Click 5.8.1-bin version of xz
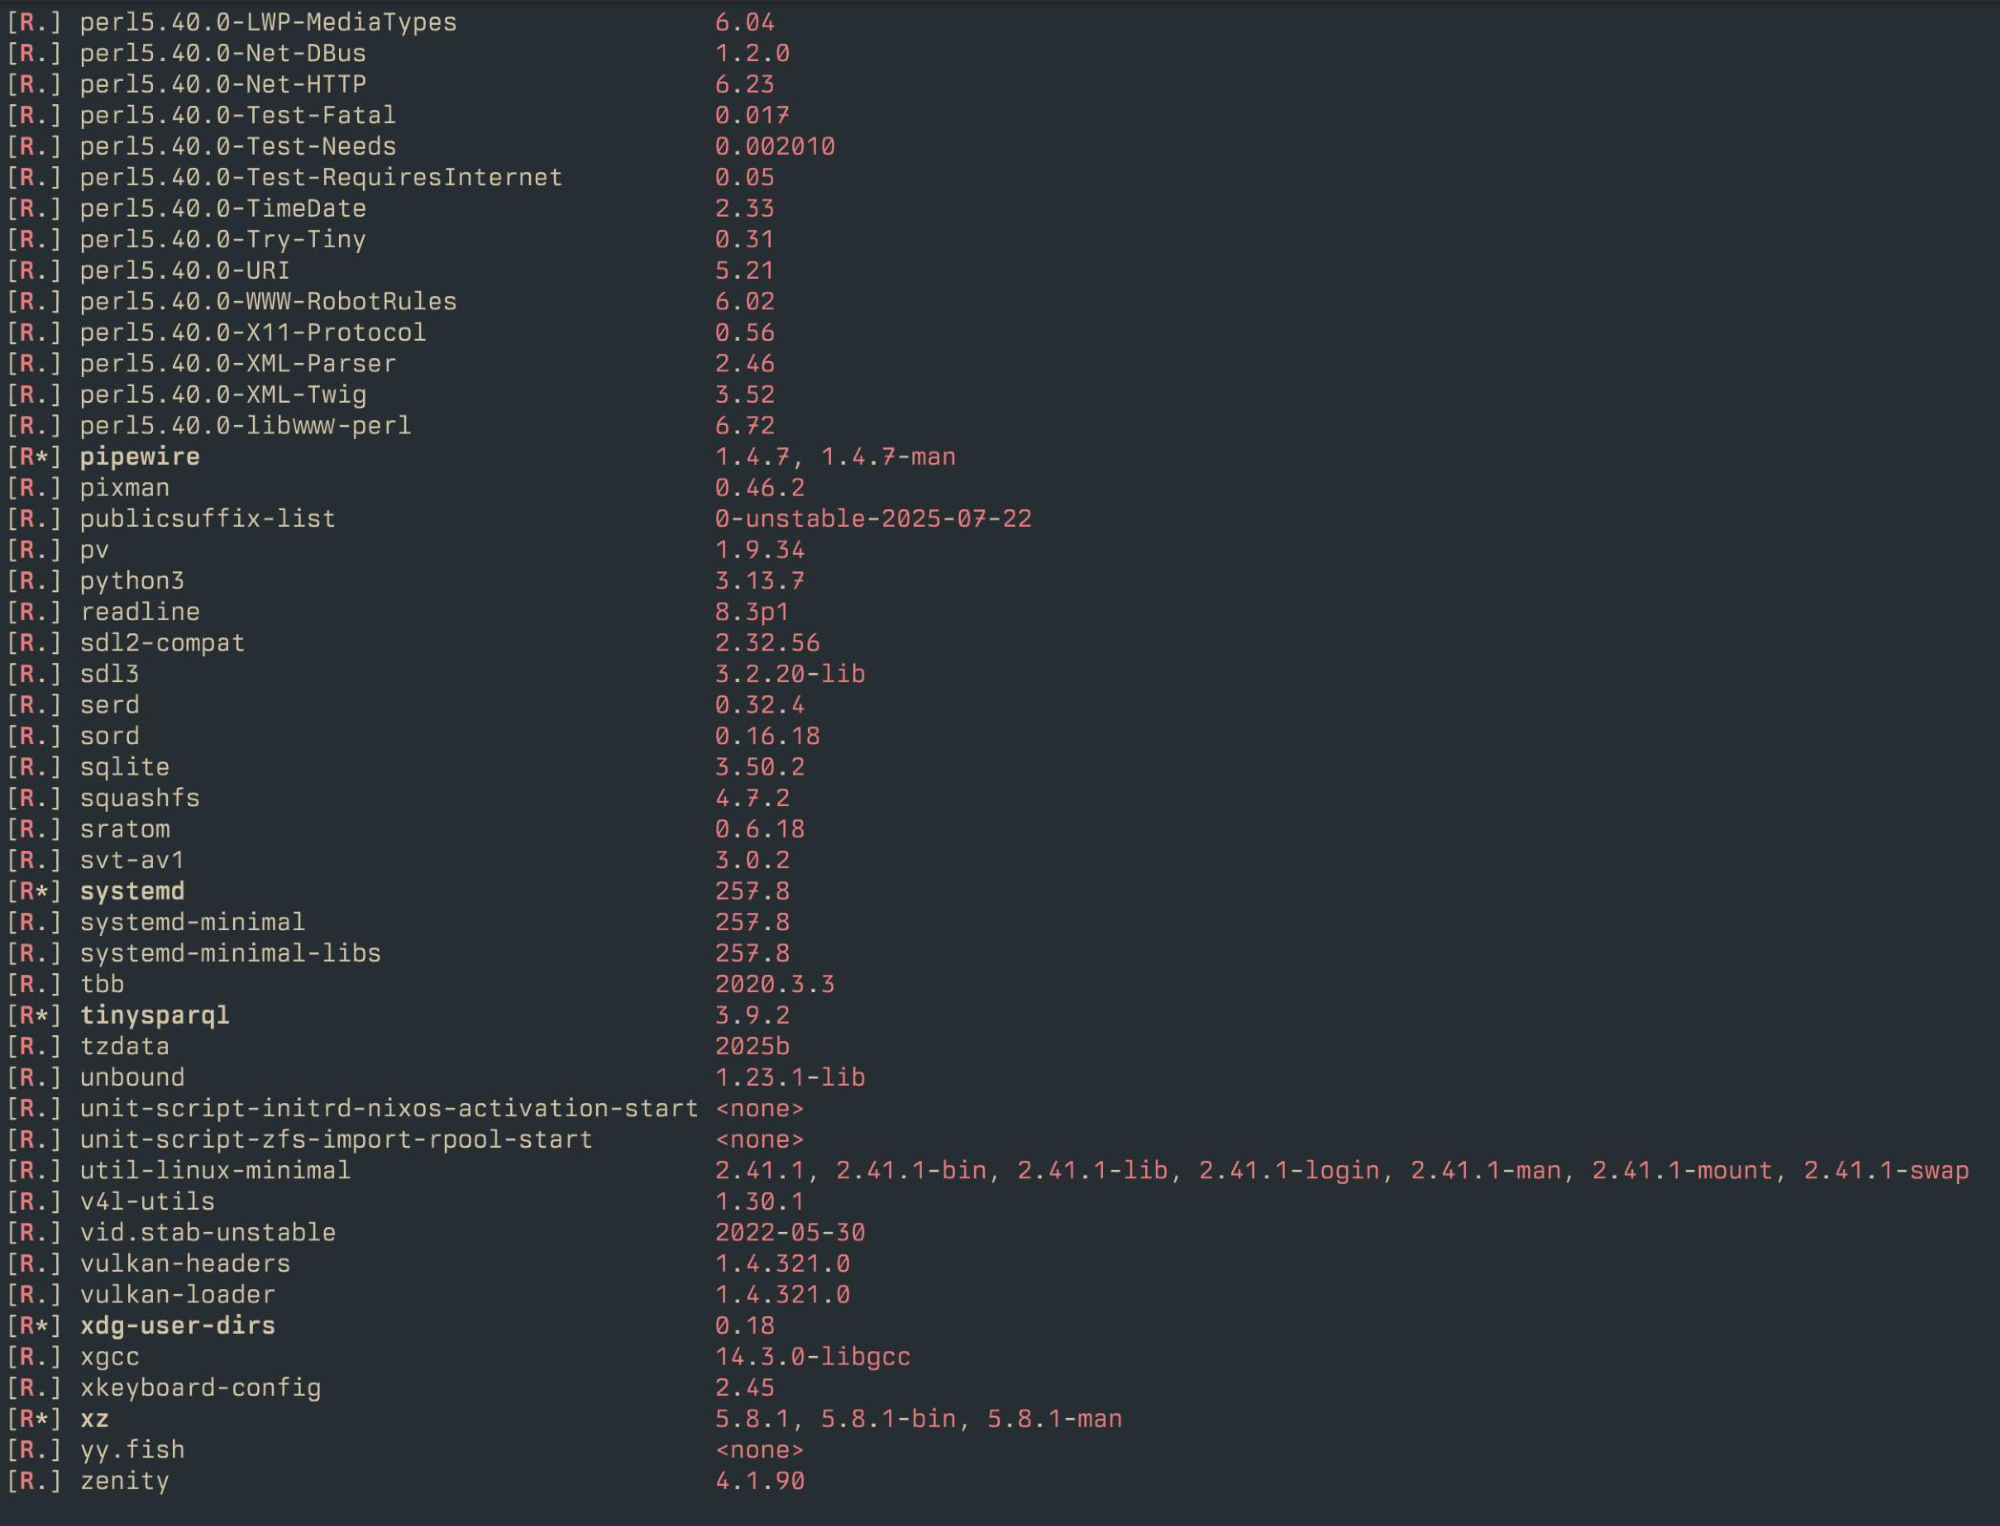 [x=888, y=1419]
